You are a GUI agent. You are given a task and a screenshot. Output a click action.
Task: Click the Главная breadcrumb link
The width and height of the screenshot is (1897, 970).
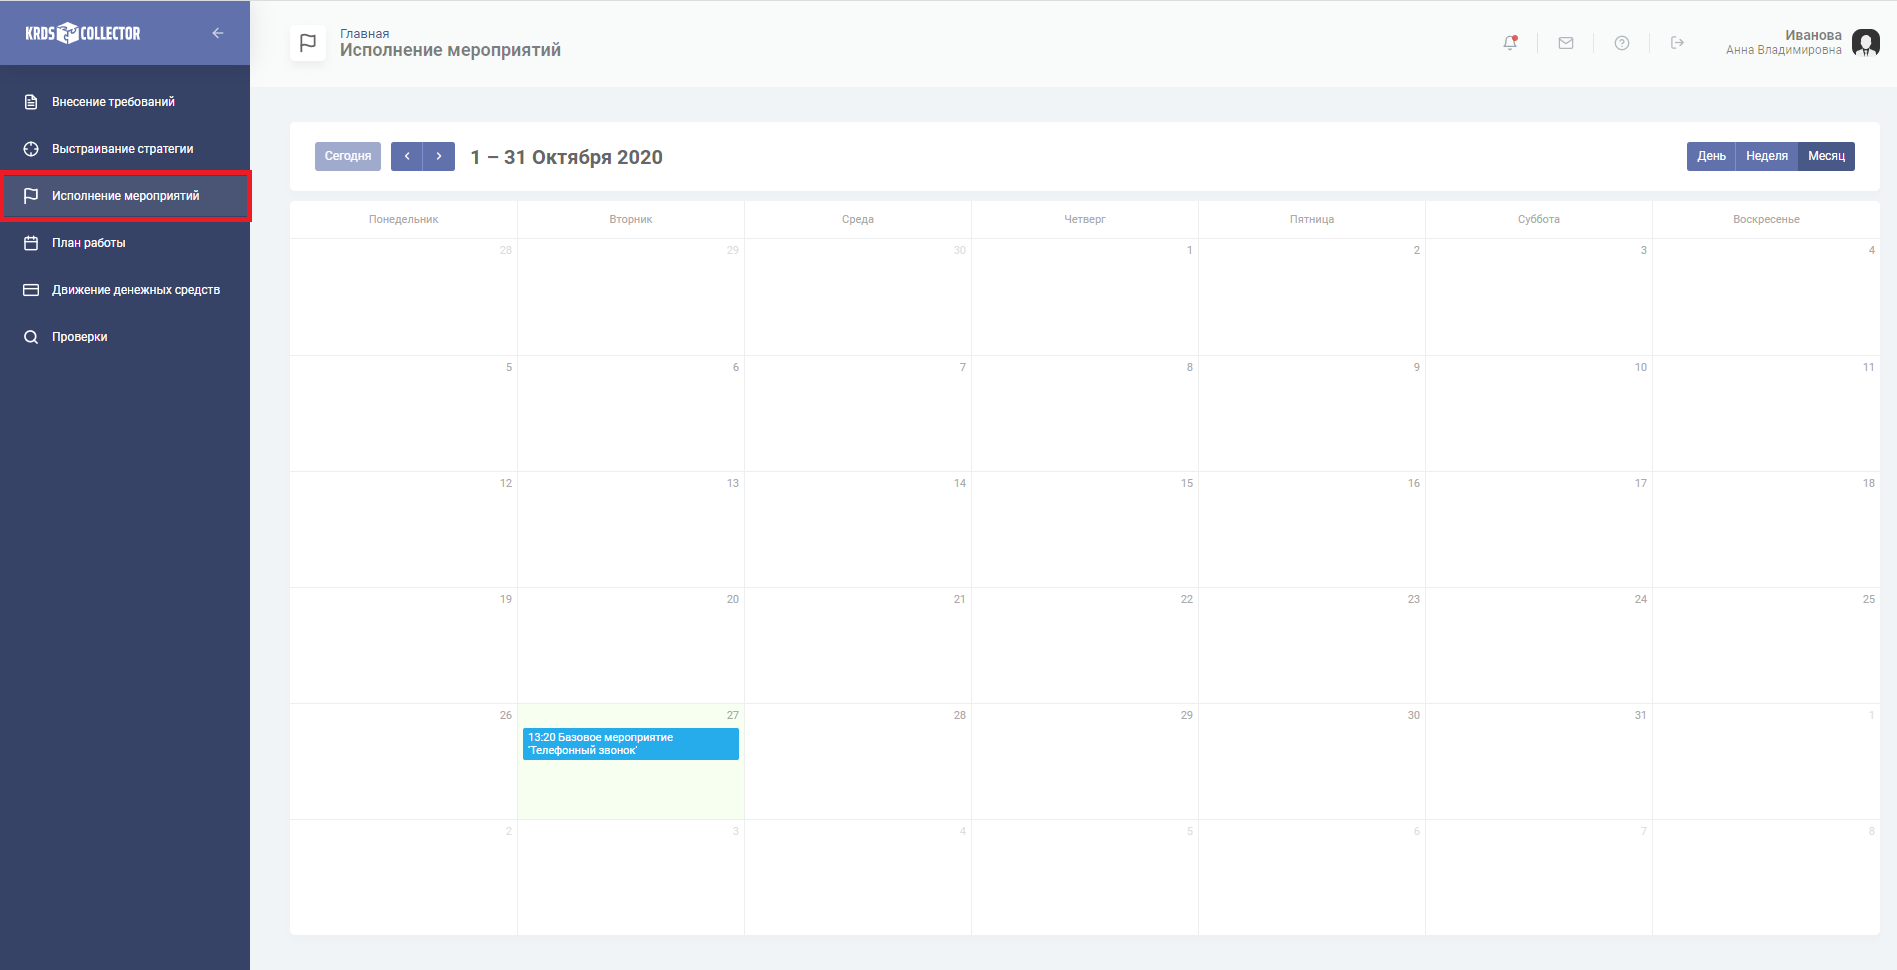(364, 34)
